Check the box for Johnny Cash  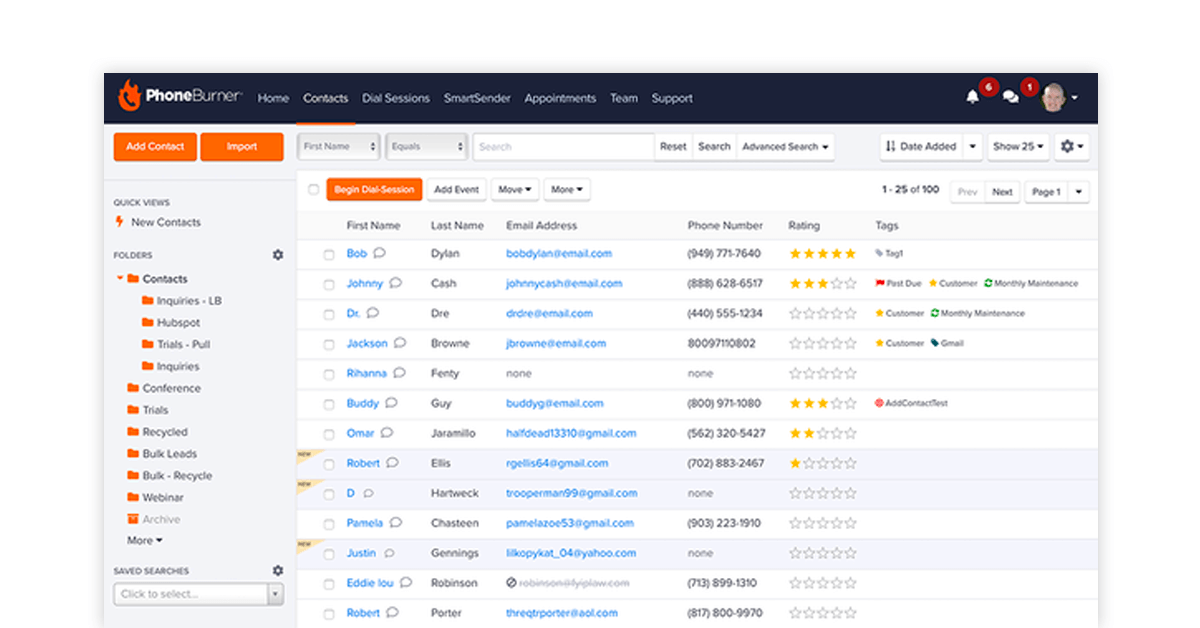point(328,284)
